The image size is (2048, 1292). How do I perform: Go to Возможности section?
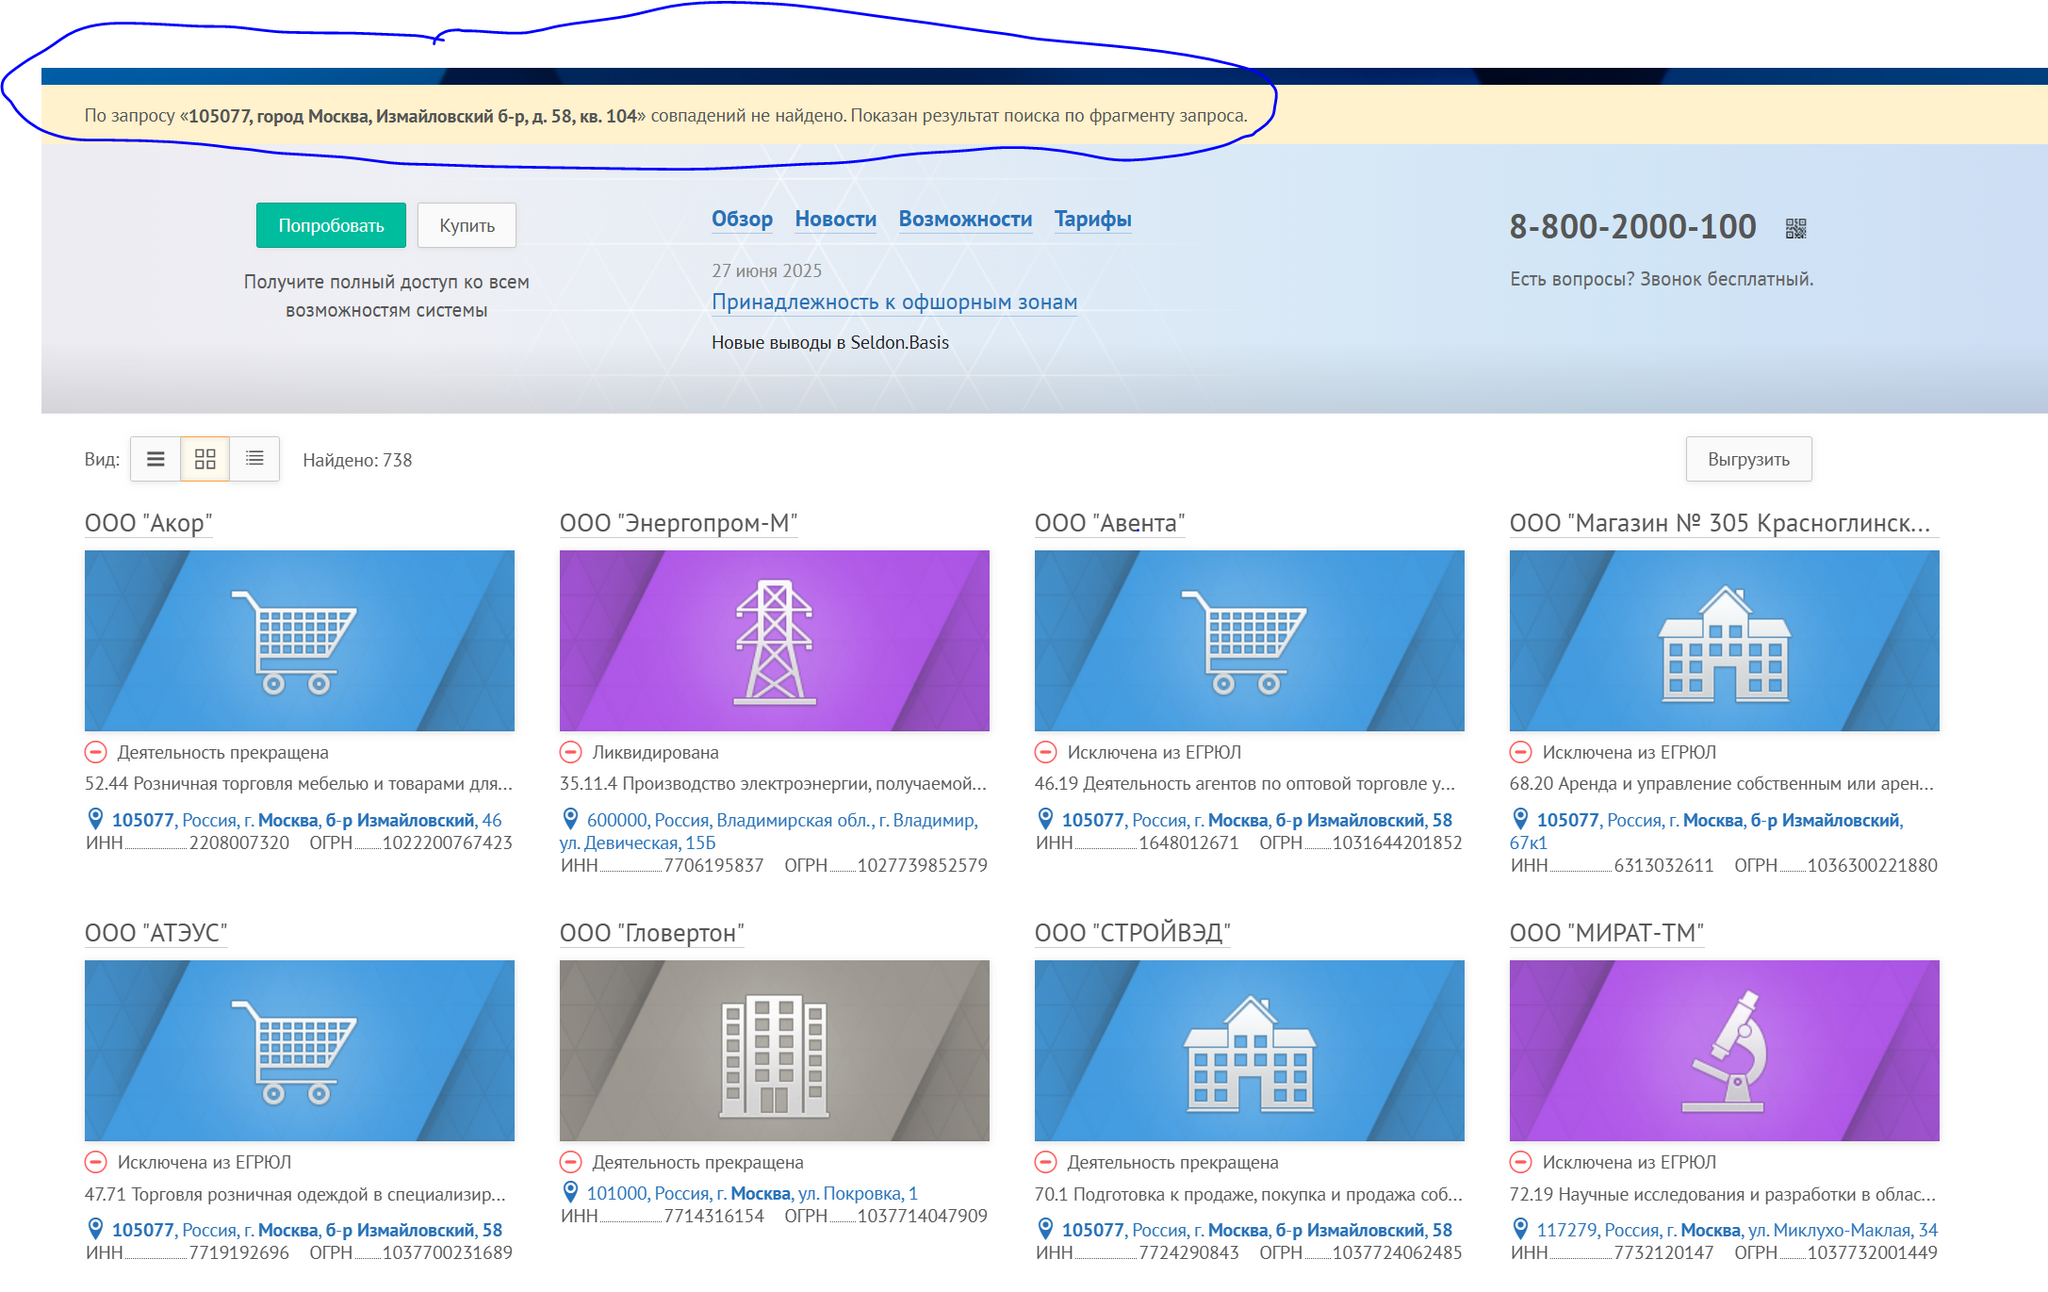965,219
